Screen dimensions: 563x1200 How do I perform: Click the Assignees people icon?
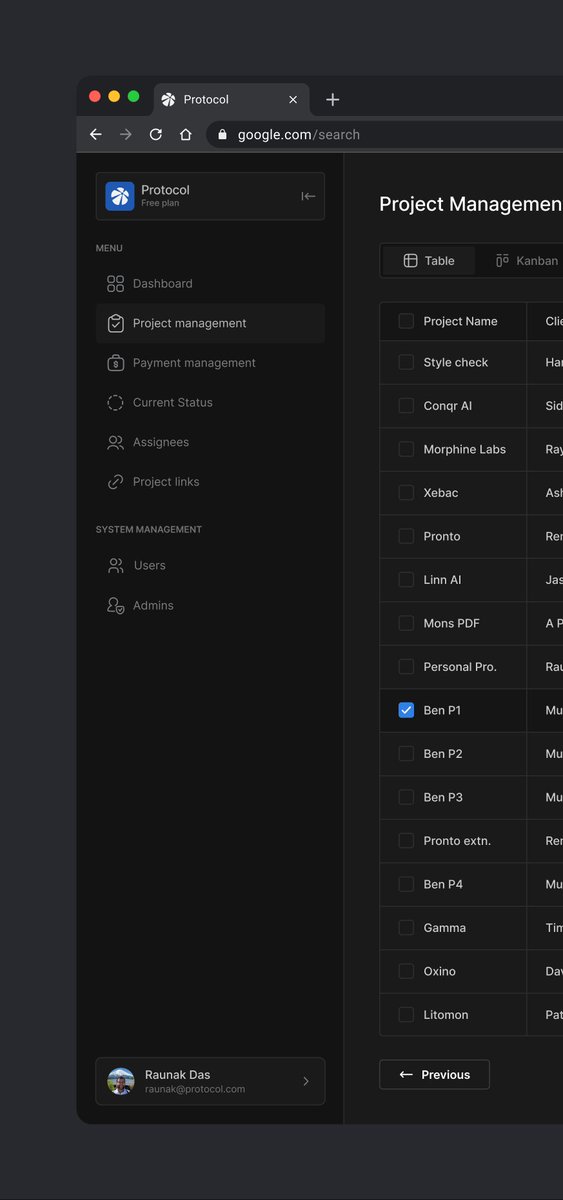(x=115, y=442)
